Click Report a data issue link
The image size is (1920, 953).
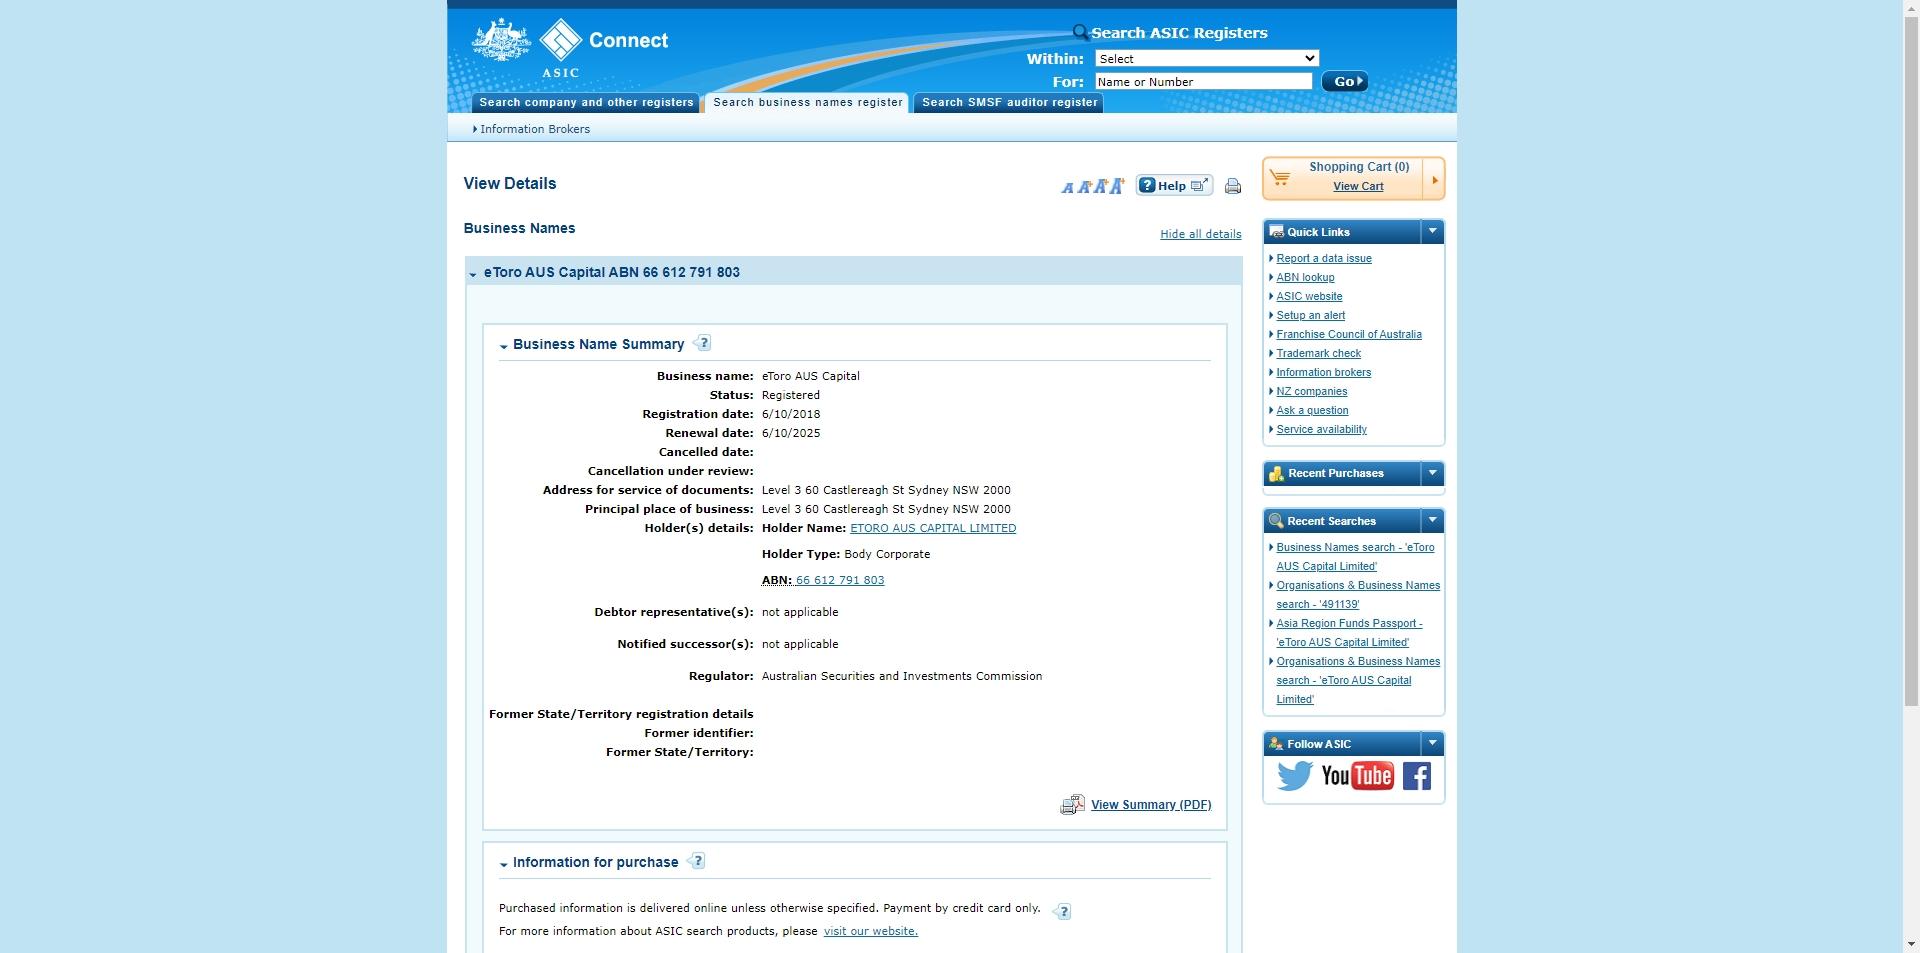(x=1324, y=259)
